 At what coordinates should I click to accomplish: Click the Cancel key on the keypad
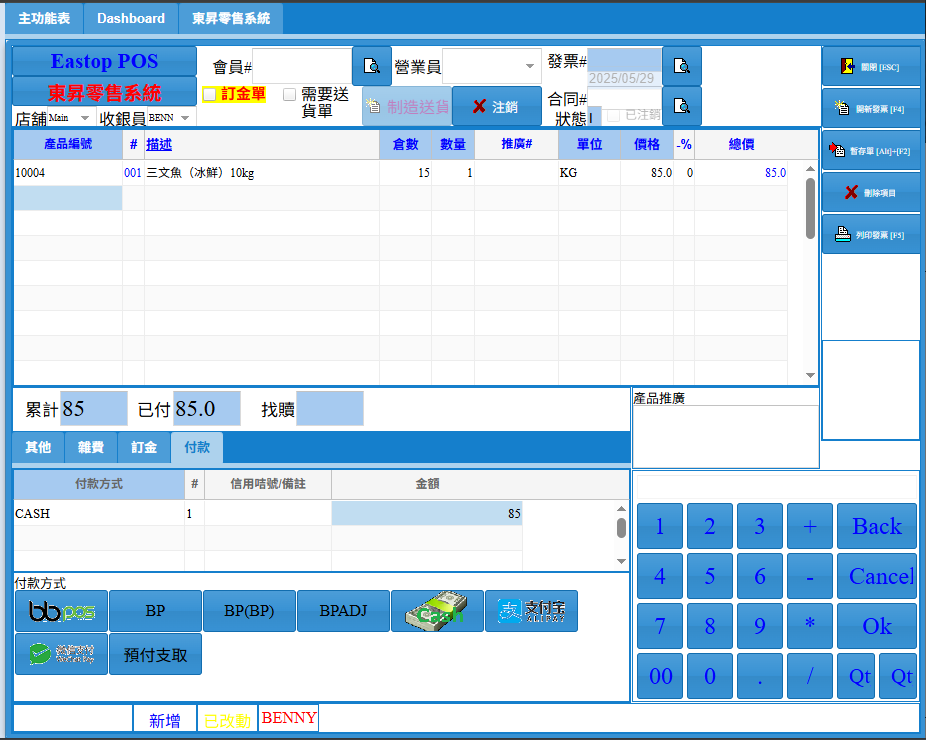pyautogui.click(x=877, y=576)
